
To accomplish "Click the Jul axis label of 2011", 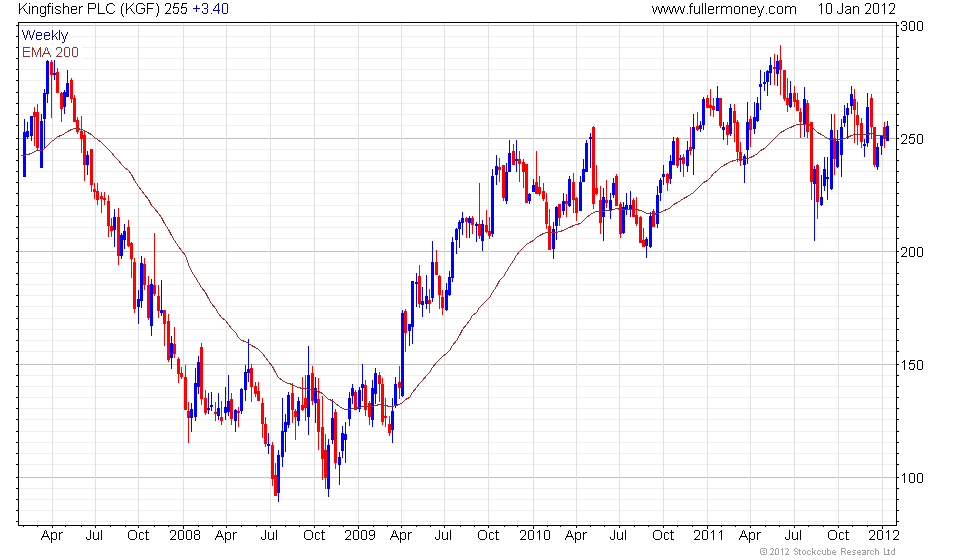I will [793, 536].
